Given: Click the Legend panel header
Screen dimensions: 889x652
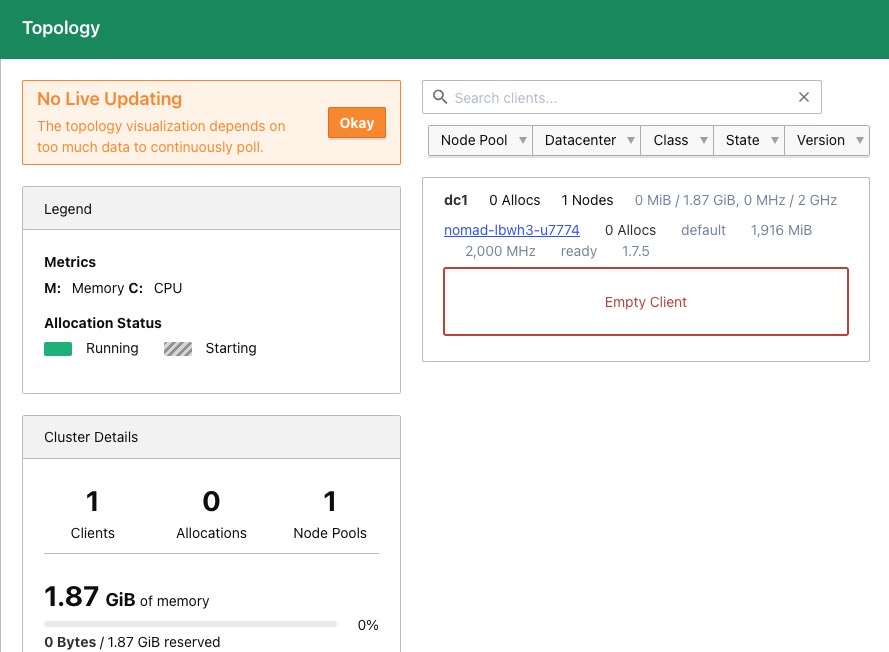Looking at the screenshot, I should [x=211, y=209].
